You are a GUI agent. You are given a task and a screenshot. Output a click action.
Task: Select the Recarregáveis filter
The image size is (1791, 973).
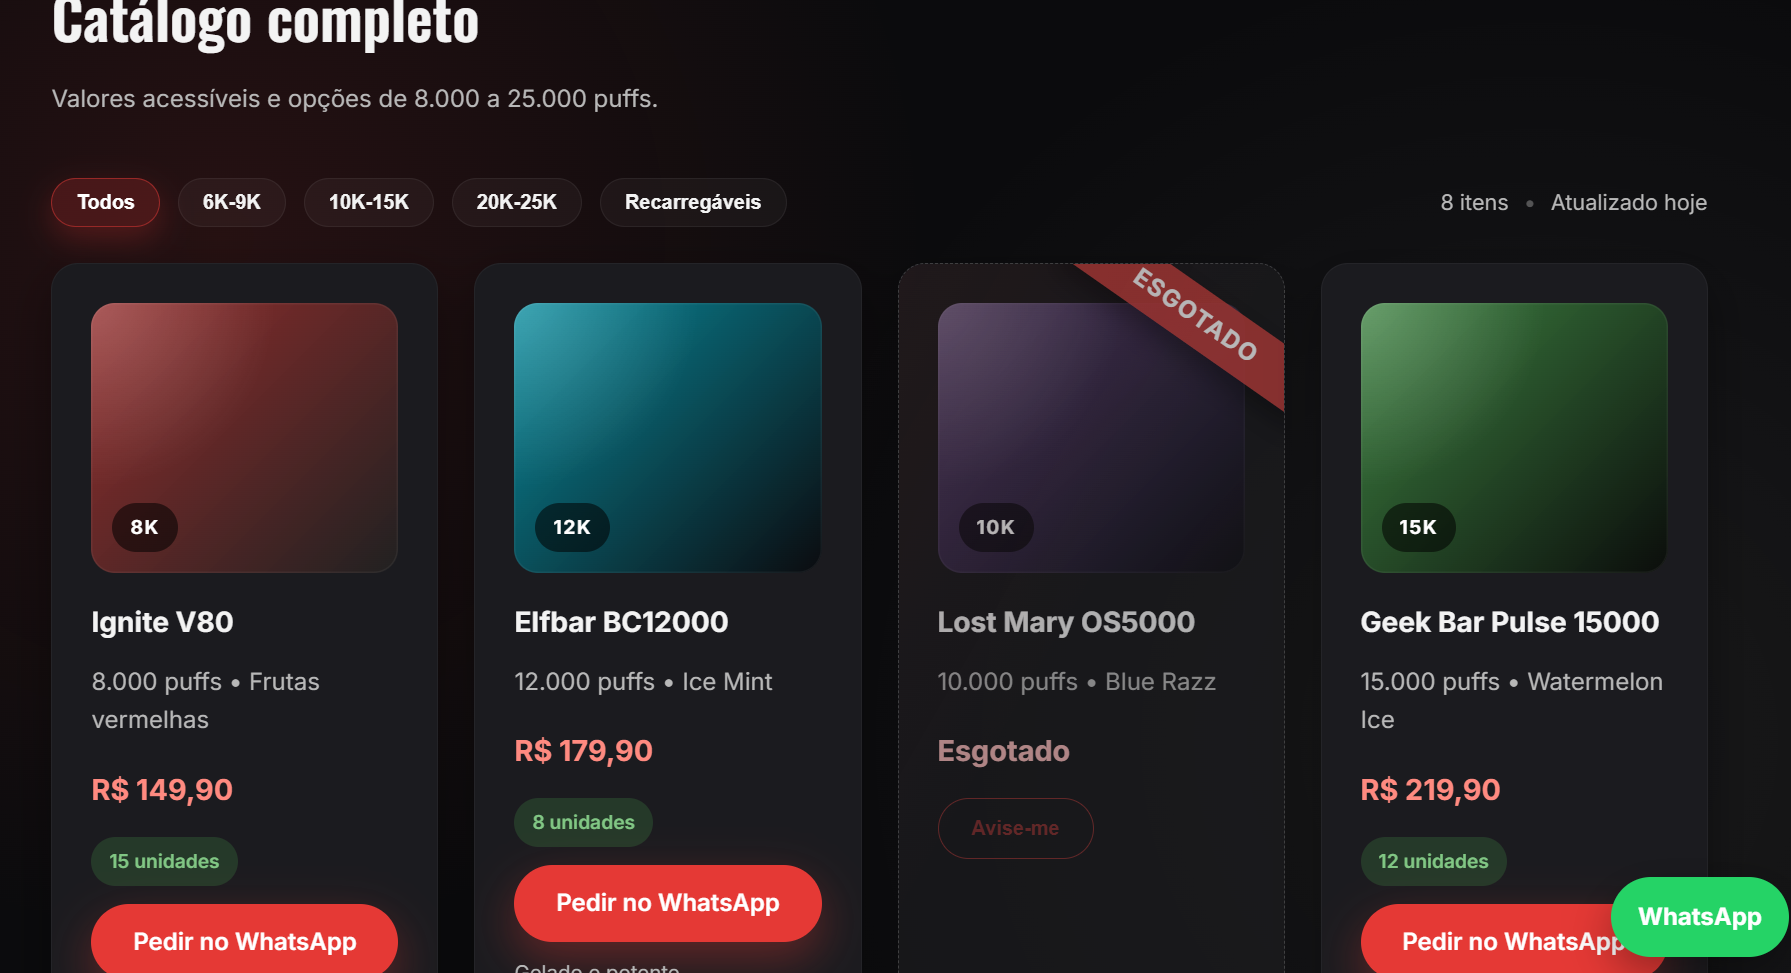coord(692,202)
